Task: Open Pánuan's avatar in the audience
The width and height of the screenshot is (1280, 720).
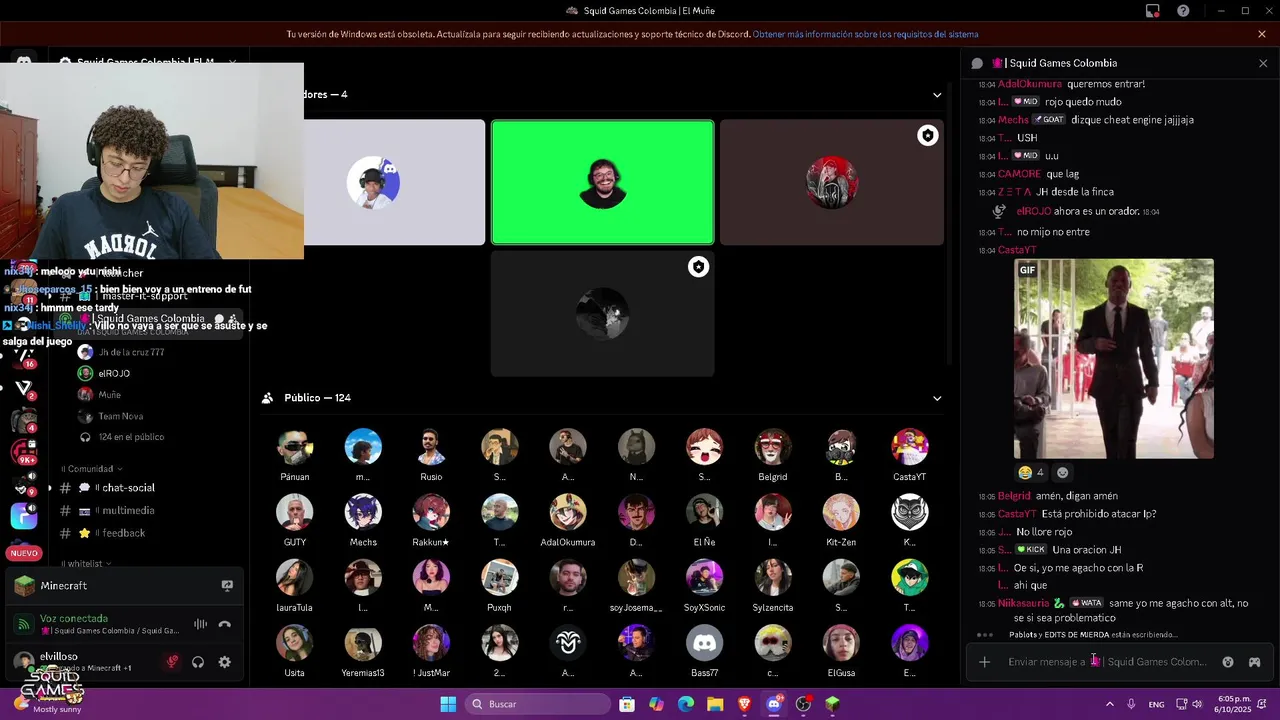Action: pyautogui.click(x=295, y=447)
